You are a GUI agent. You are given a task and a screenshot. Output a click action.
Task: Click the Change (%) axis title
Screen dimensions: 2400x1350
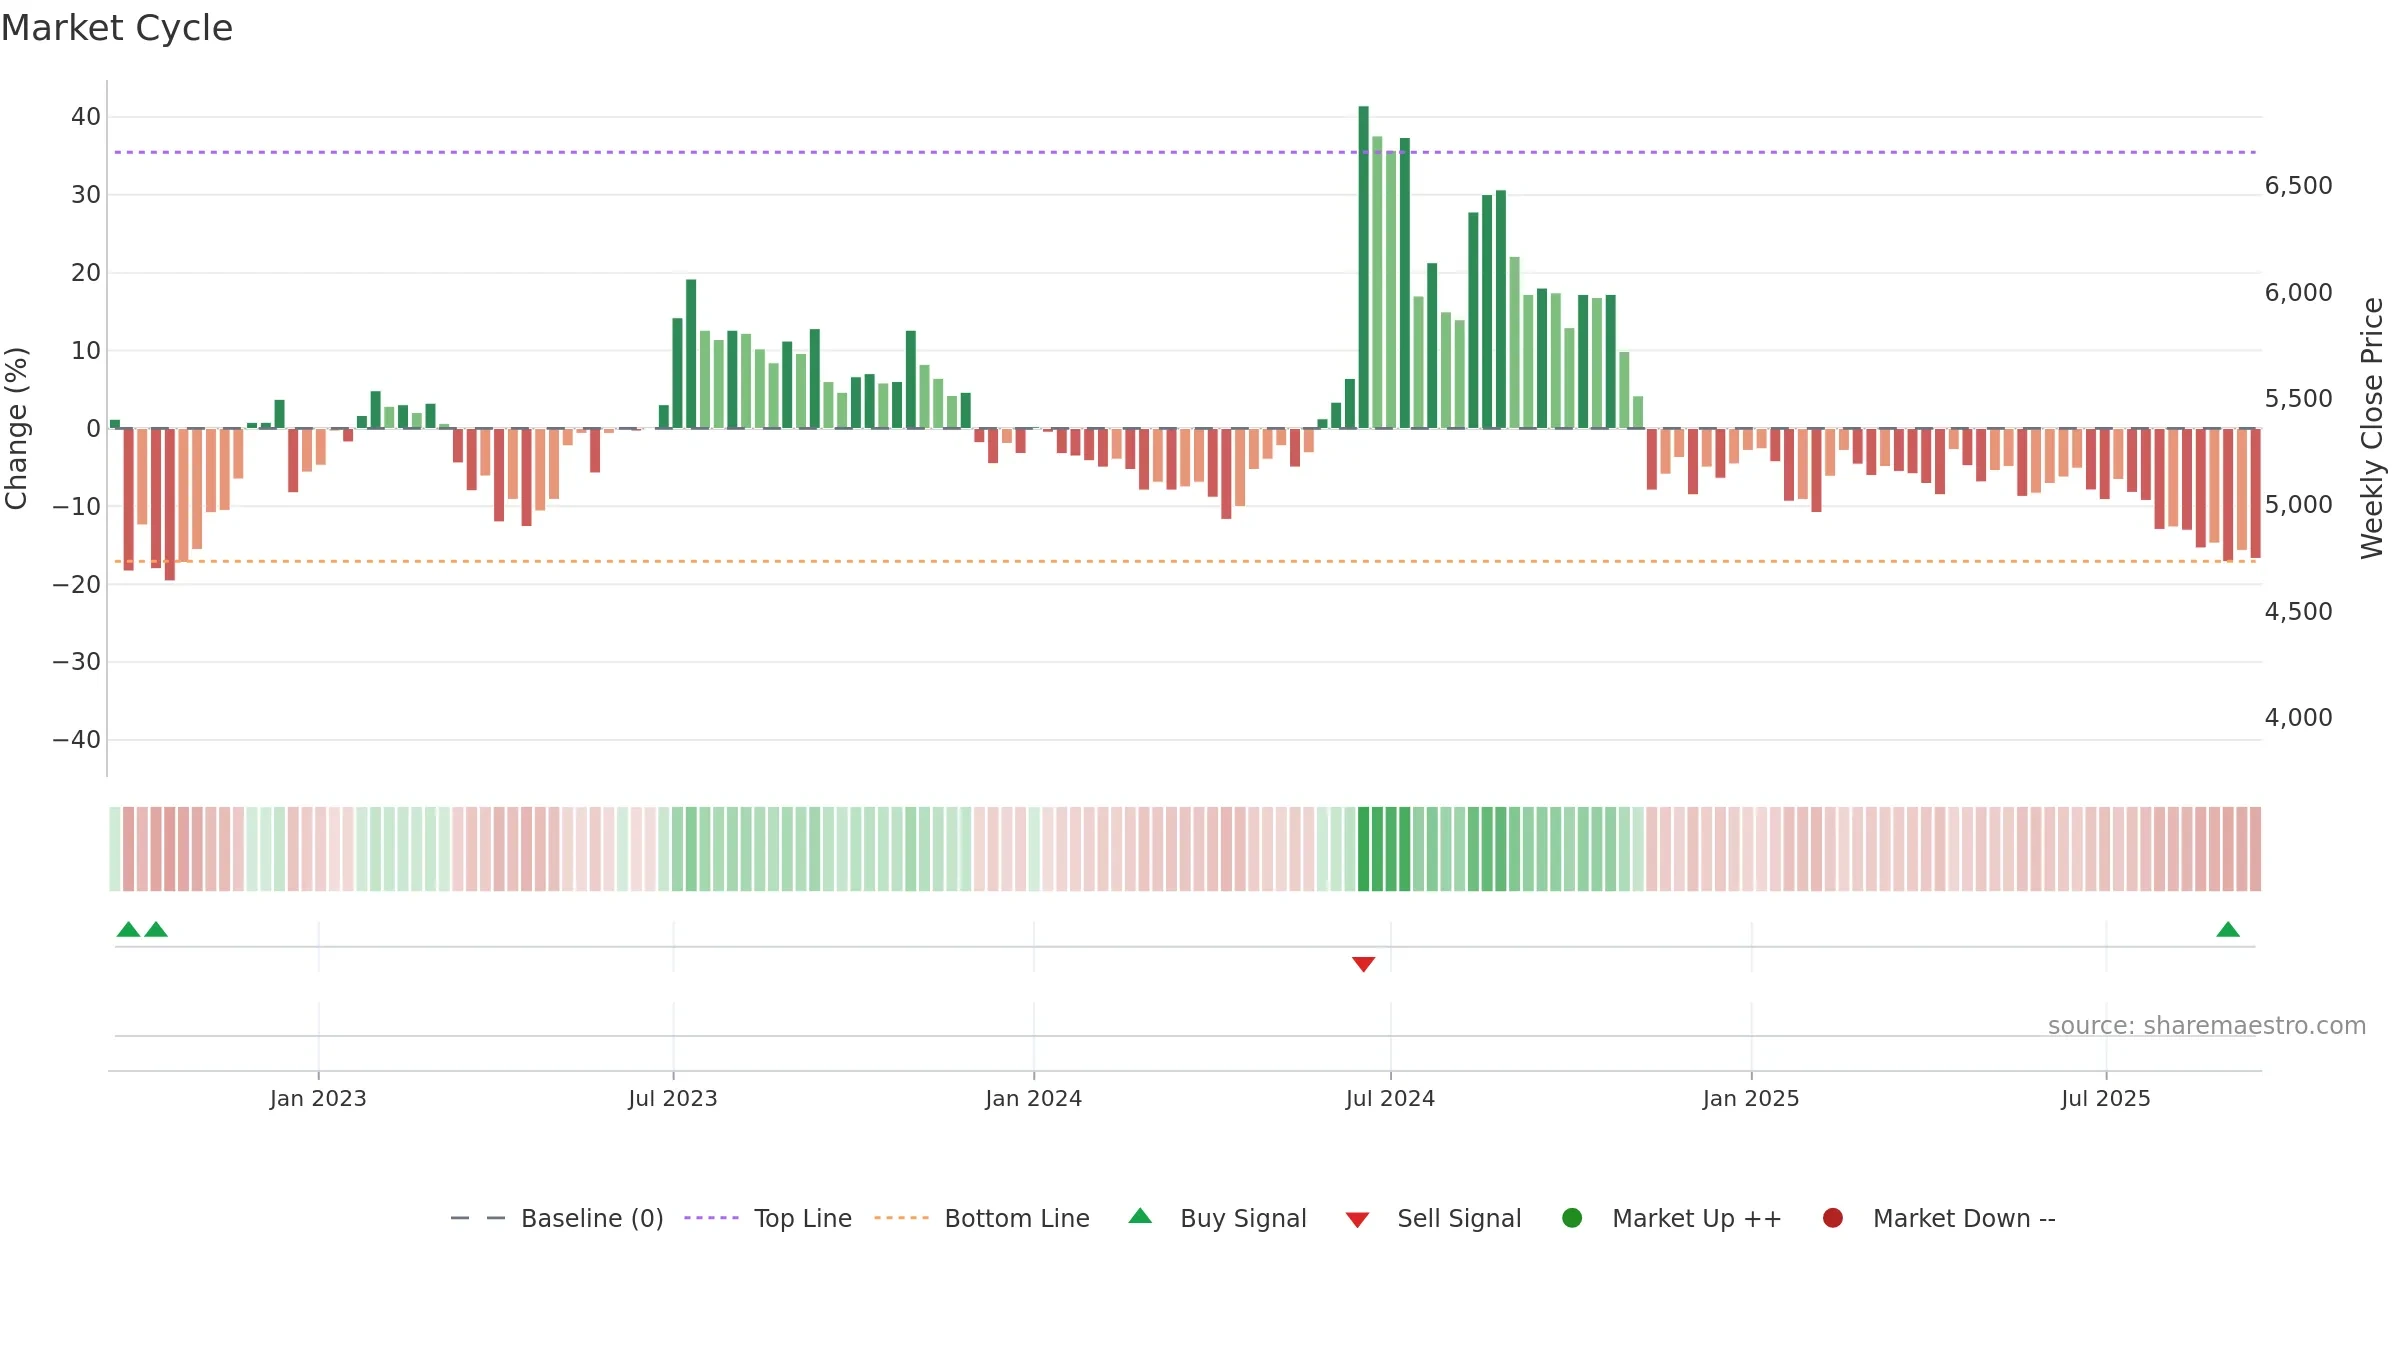[16, 428]
